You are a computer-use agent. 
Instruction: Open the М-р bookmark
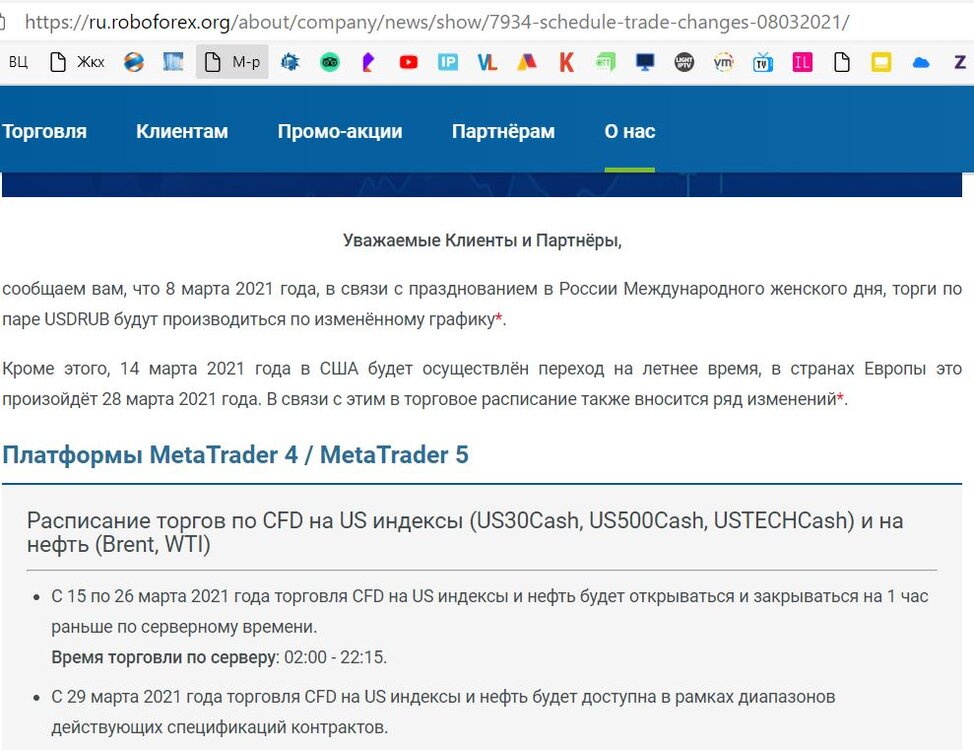(232, 62)
